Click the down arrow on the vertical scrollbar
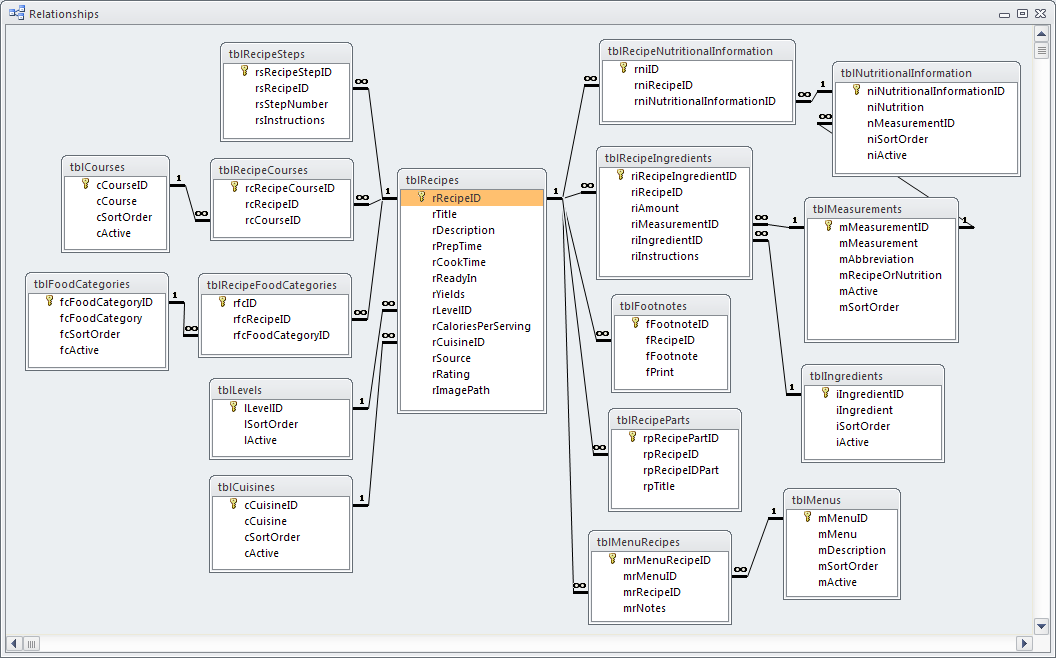This screenshot has width=1056, height=658. (x=1040, y=627)
